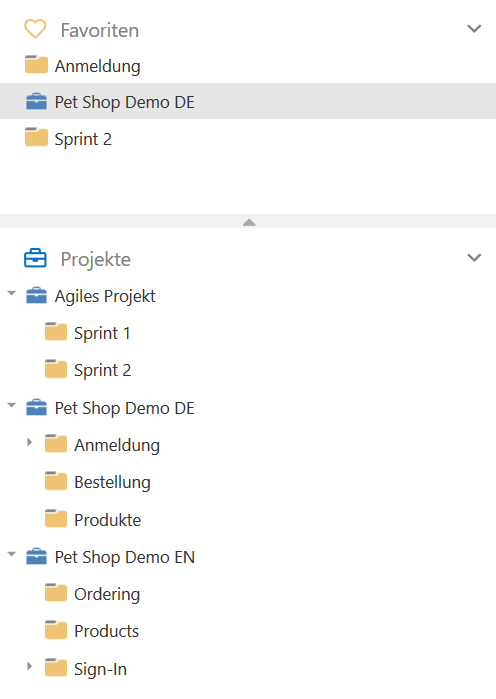Click the folder icon beside Anmeldung in Favoriten
This screenshot has height=699, width=496.
pos(36,65)
